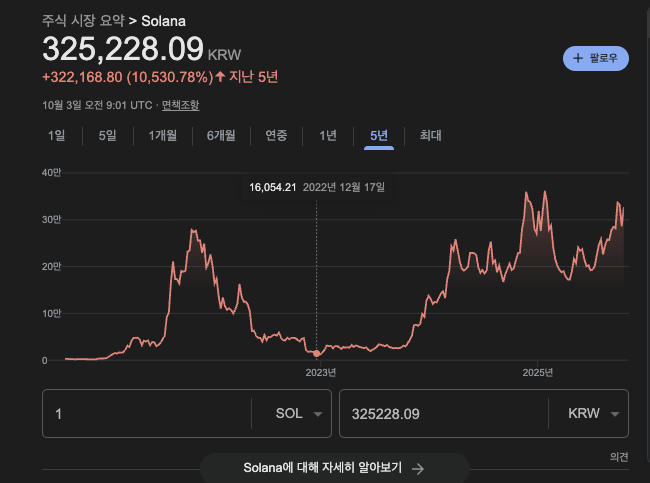This screenshot has width=650, height=483.
Task: Click the 의견 feedback link
Action: click(x=619, y=457)
